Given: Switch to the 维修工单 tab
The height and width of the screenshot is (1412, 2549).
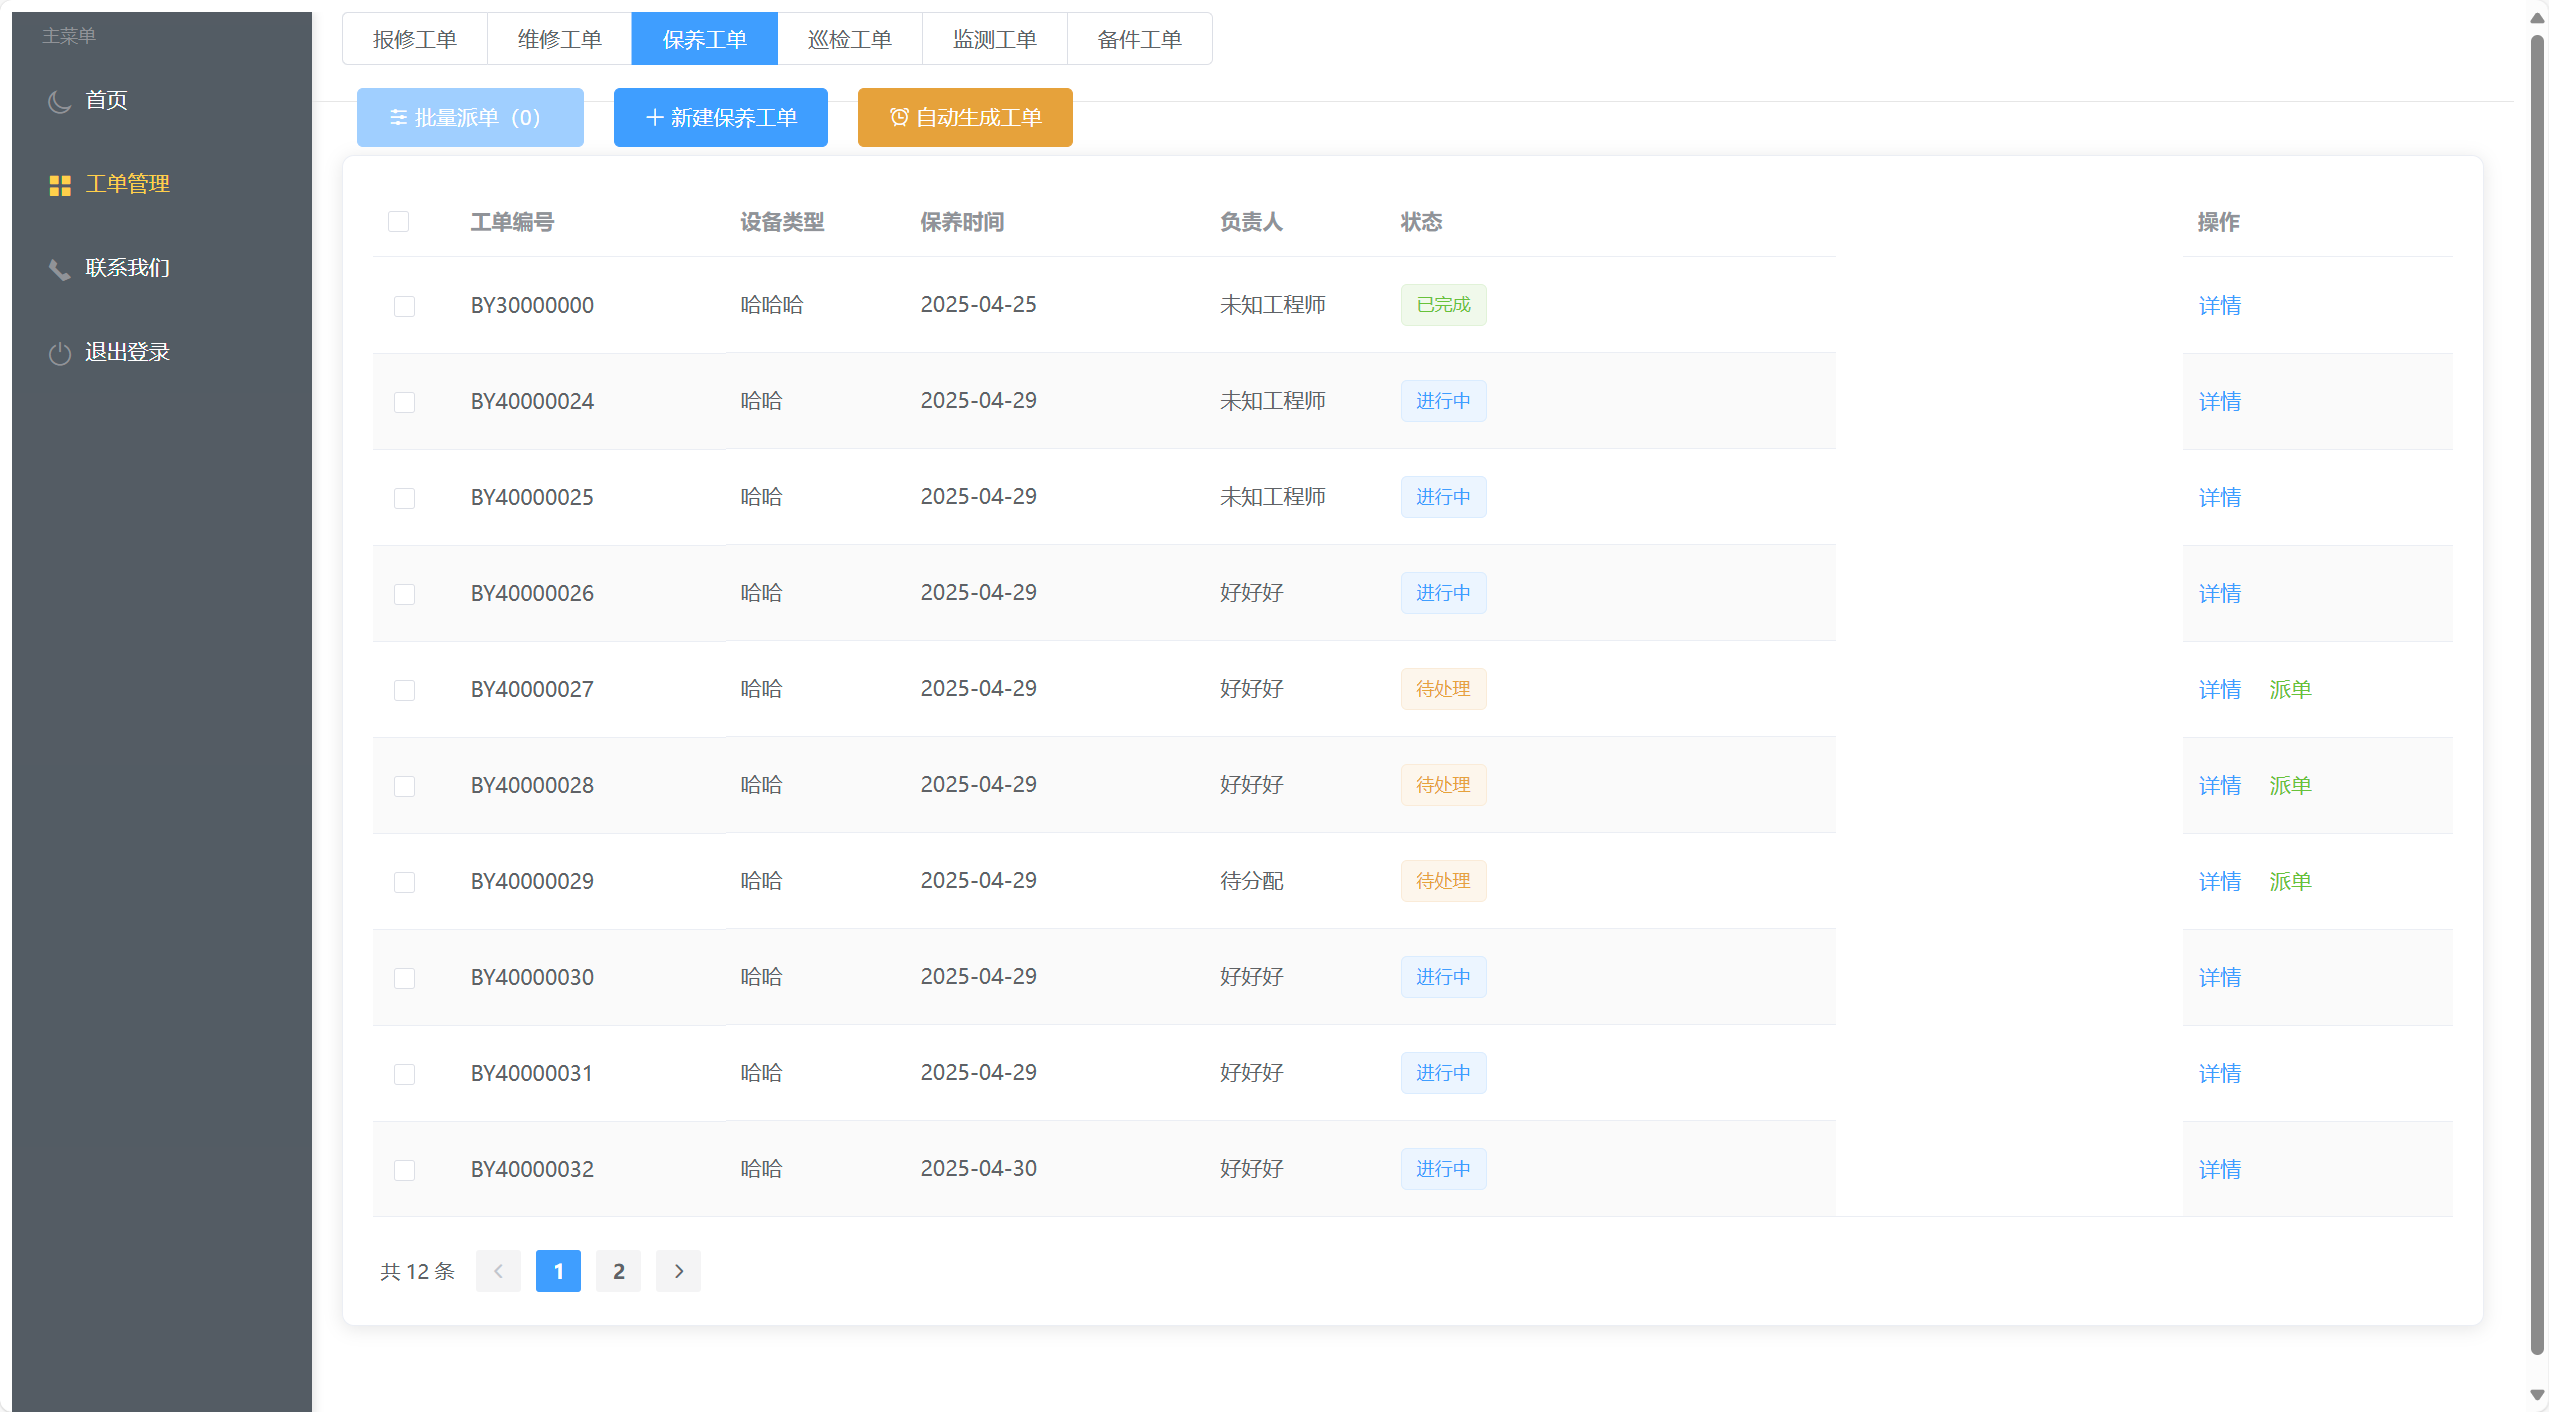Looking at the screenshot, I should [x=559, y=39].
